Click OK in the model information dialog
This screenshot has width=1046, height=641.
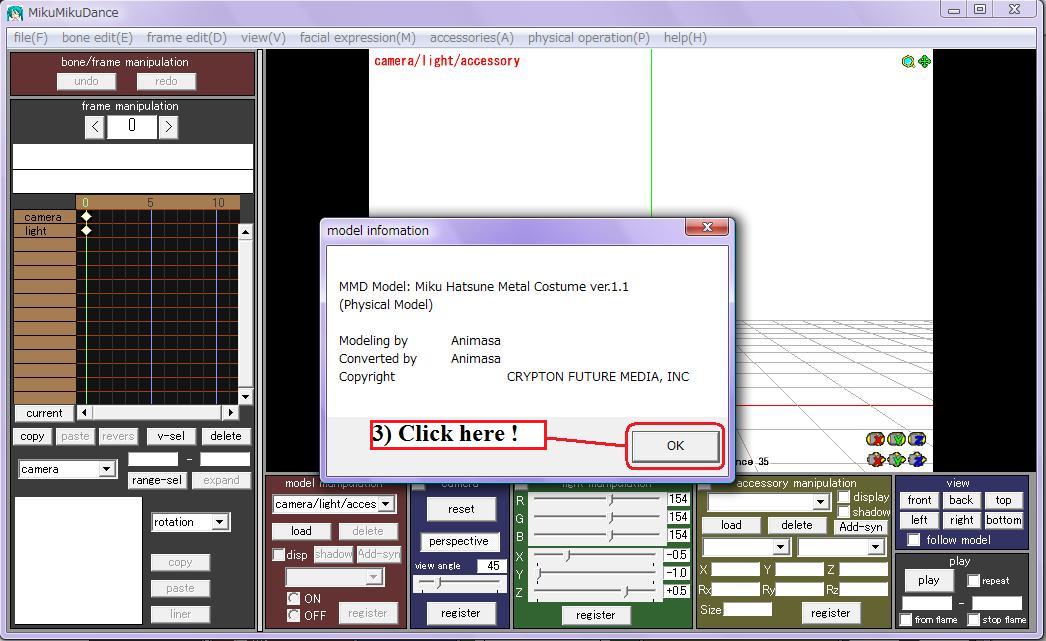click(x=675, y=446)
